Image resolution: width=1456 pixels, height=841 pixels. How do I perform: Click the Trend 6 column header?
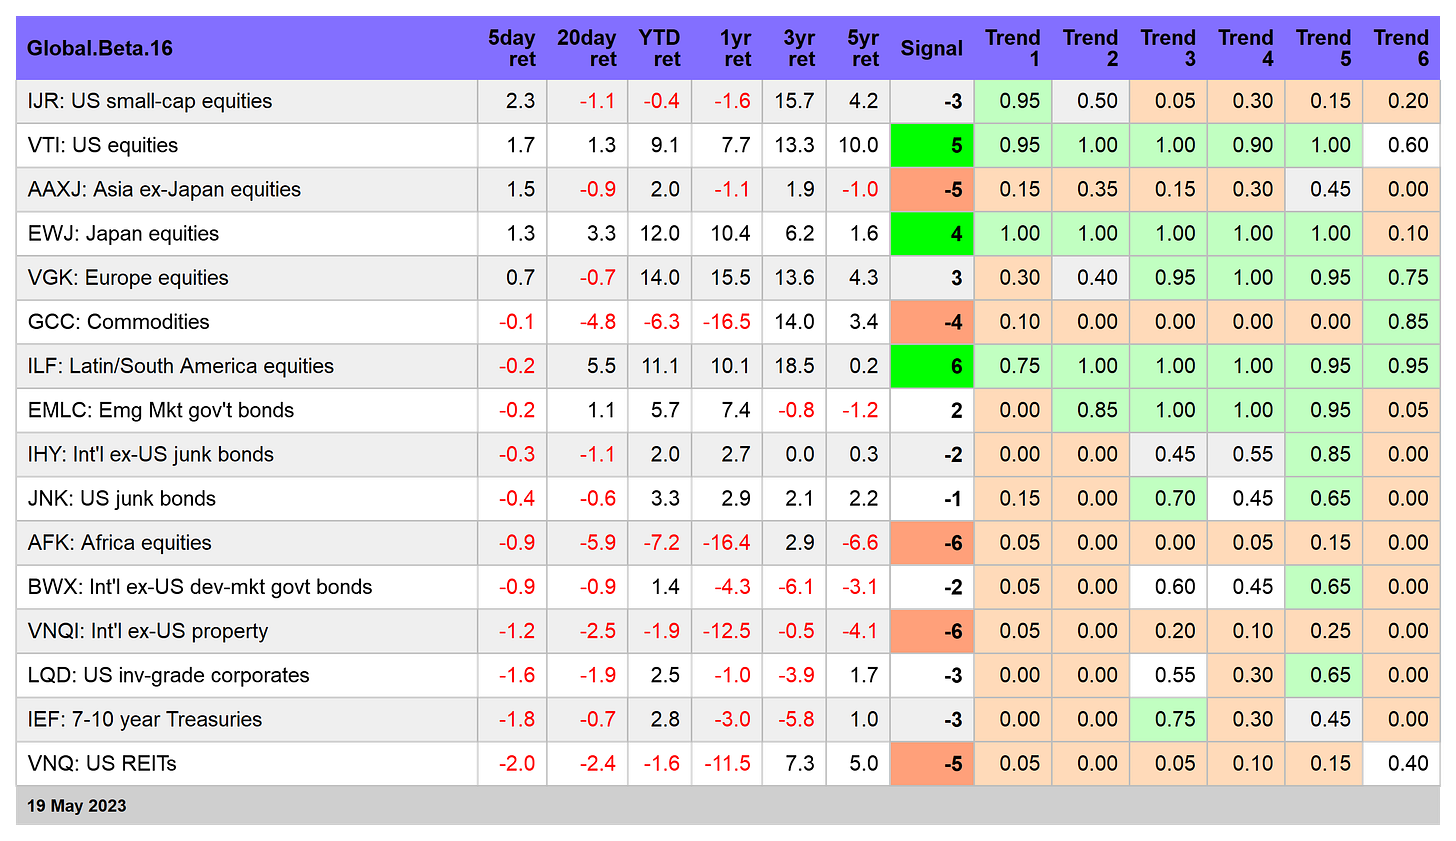pyautogui.click(x=1402, y=48)
